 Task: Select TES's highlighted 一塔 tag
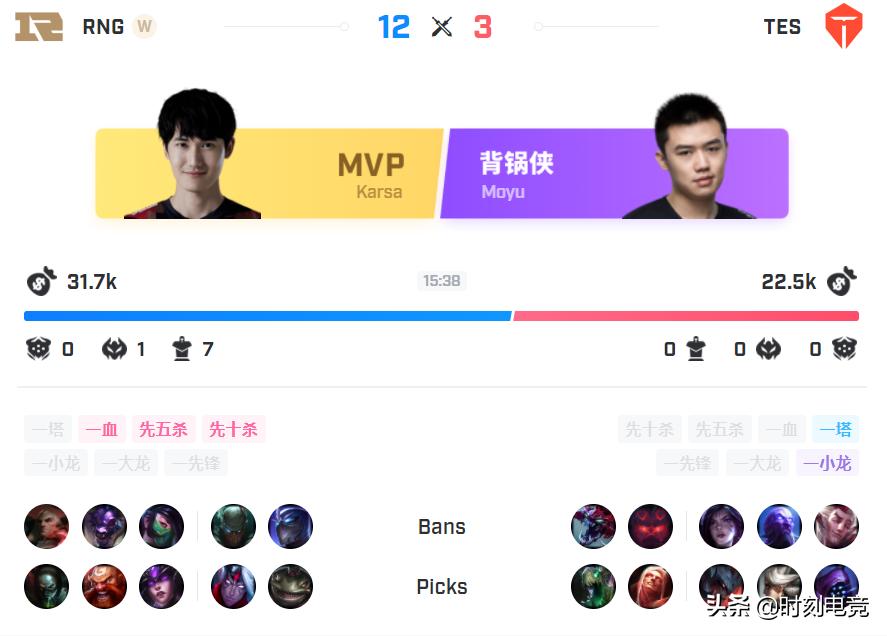836,429
